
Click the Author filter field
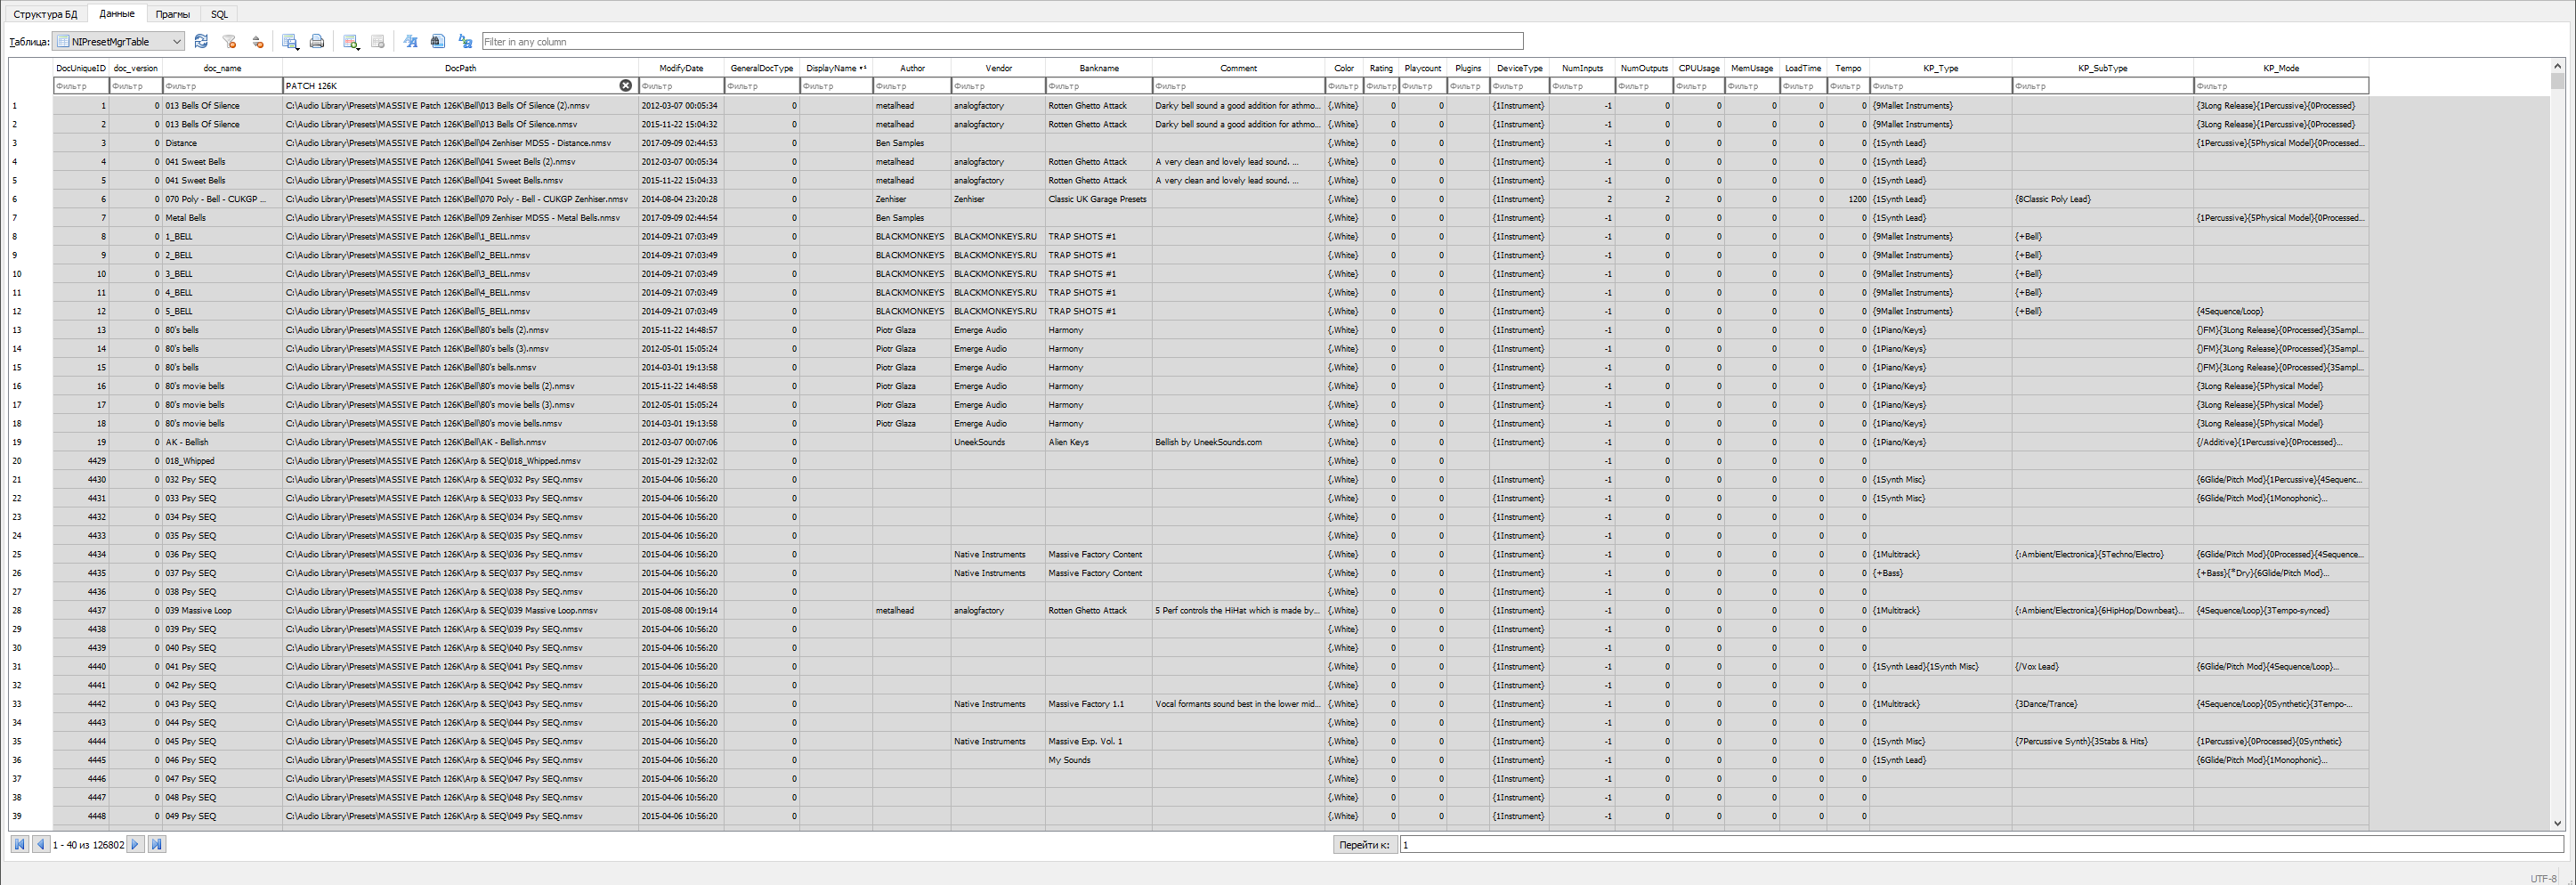pyautogui.click(x=911, y=86)
